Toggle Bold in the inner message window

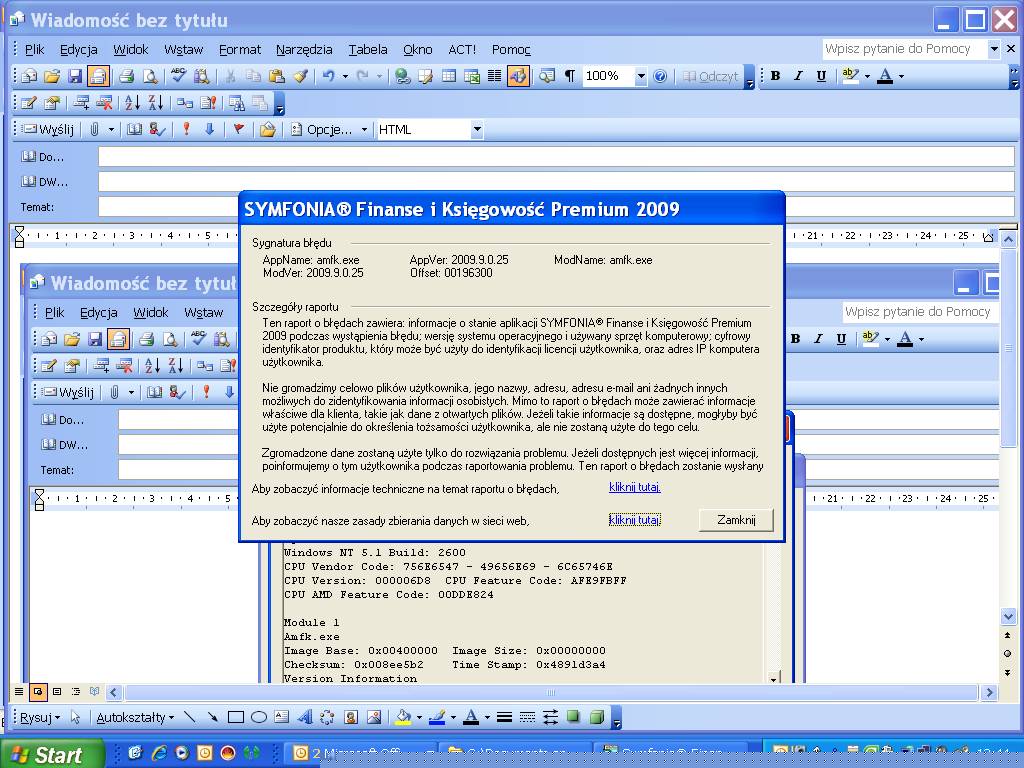coord(795,338)
